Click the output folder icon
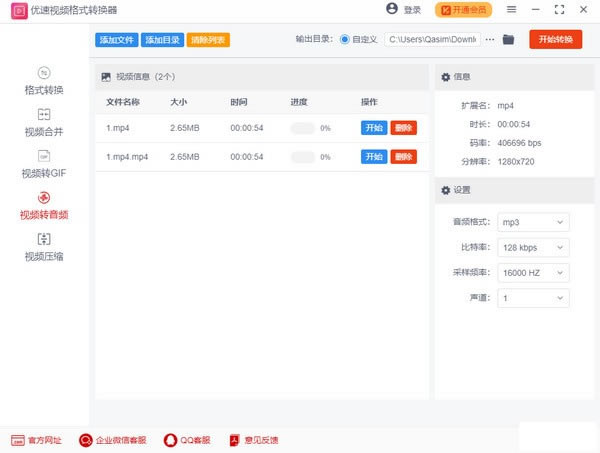The width and height of the screenshot is (600, 453). [508, 40]
